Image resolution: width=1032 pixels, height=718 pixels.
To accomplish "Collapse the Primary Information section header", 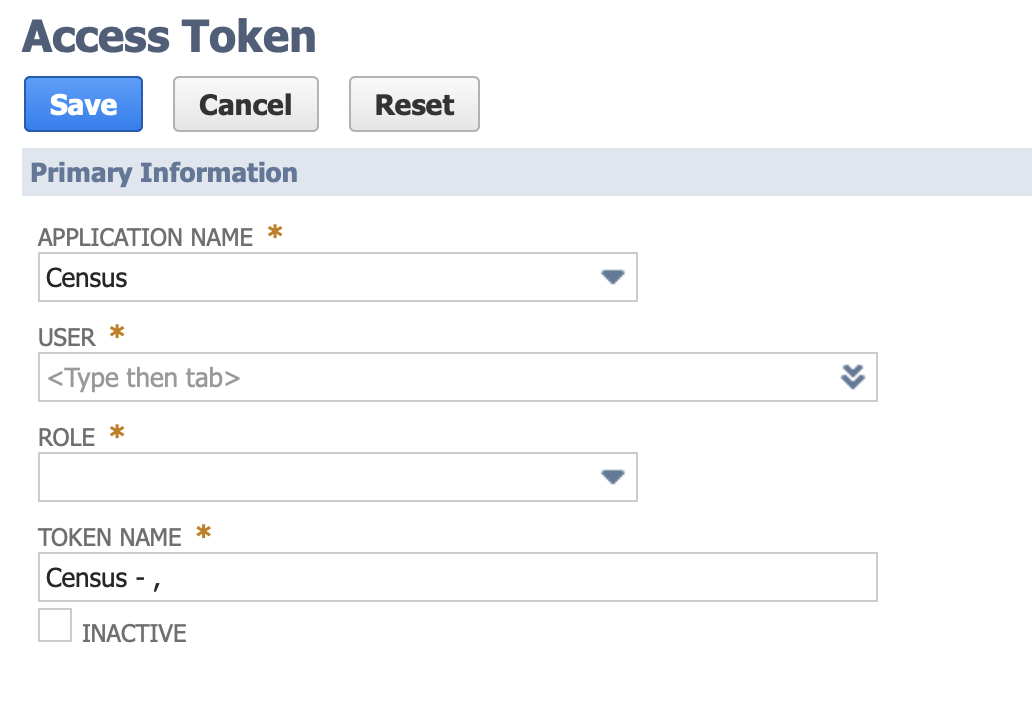I will click(164, 172).
